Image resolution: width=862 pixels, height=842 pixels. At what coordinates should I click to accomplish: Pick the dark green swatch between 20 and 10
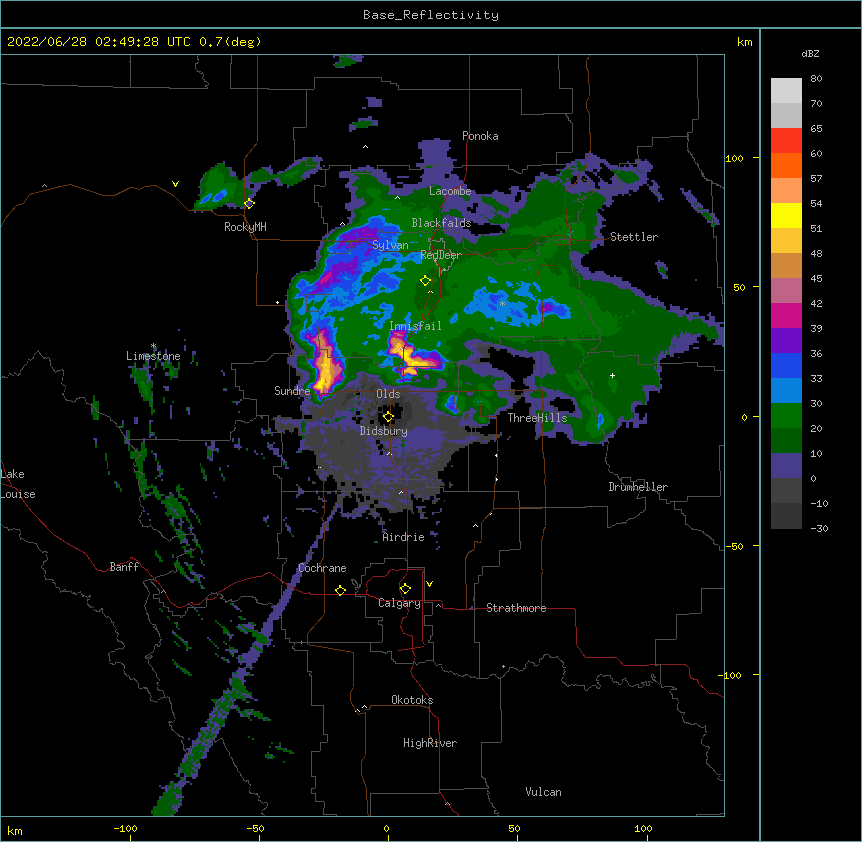click(786, 441)
